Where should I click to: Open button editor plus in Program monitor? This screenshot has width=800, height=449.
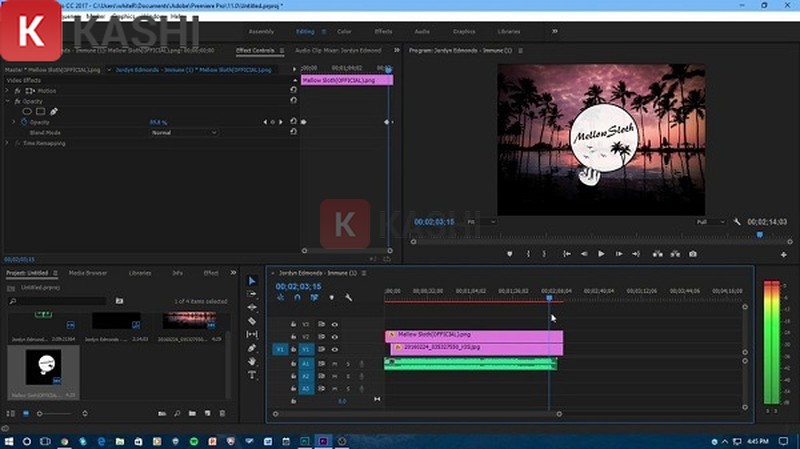pyautogui.click(x=784, y=254)
